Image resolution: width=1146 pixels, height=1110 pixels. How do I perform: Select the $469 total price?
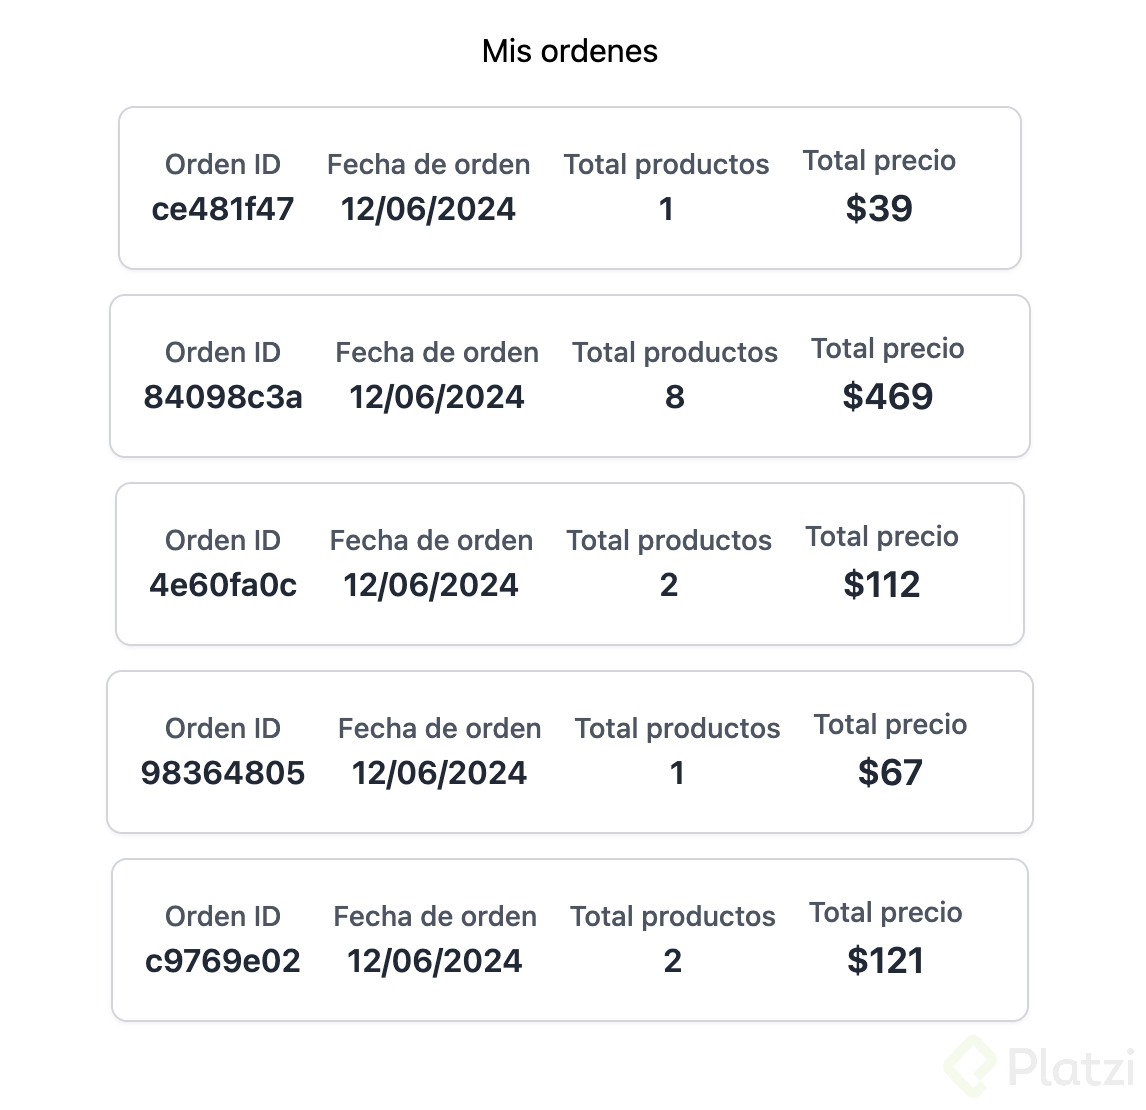pyautogui.click(x=887, y=397)
